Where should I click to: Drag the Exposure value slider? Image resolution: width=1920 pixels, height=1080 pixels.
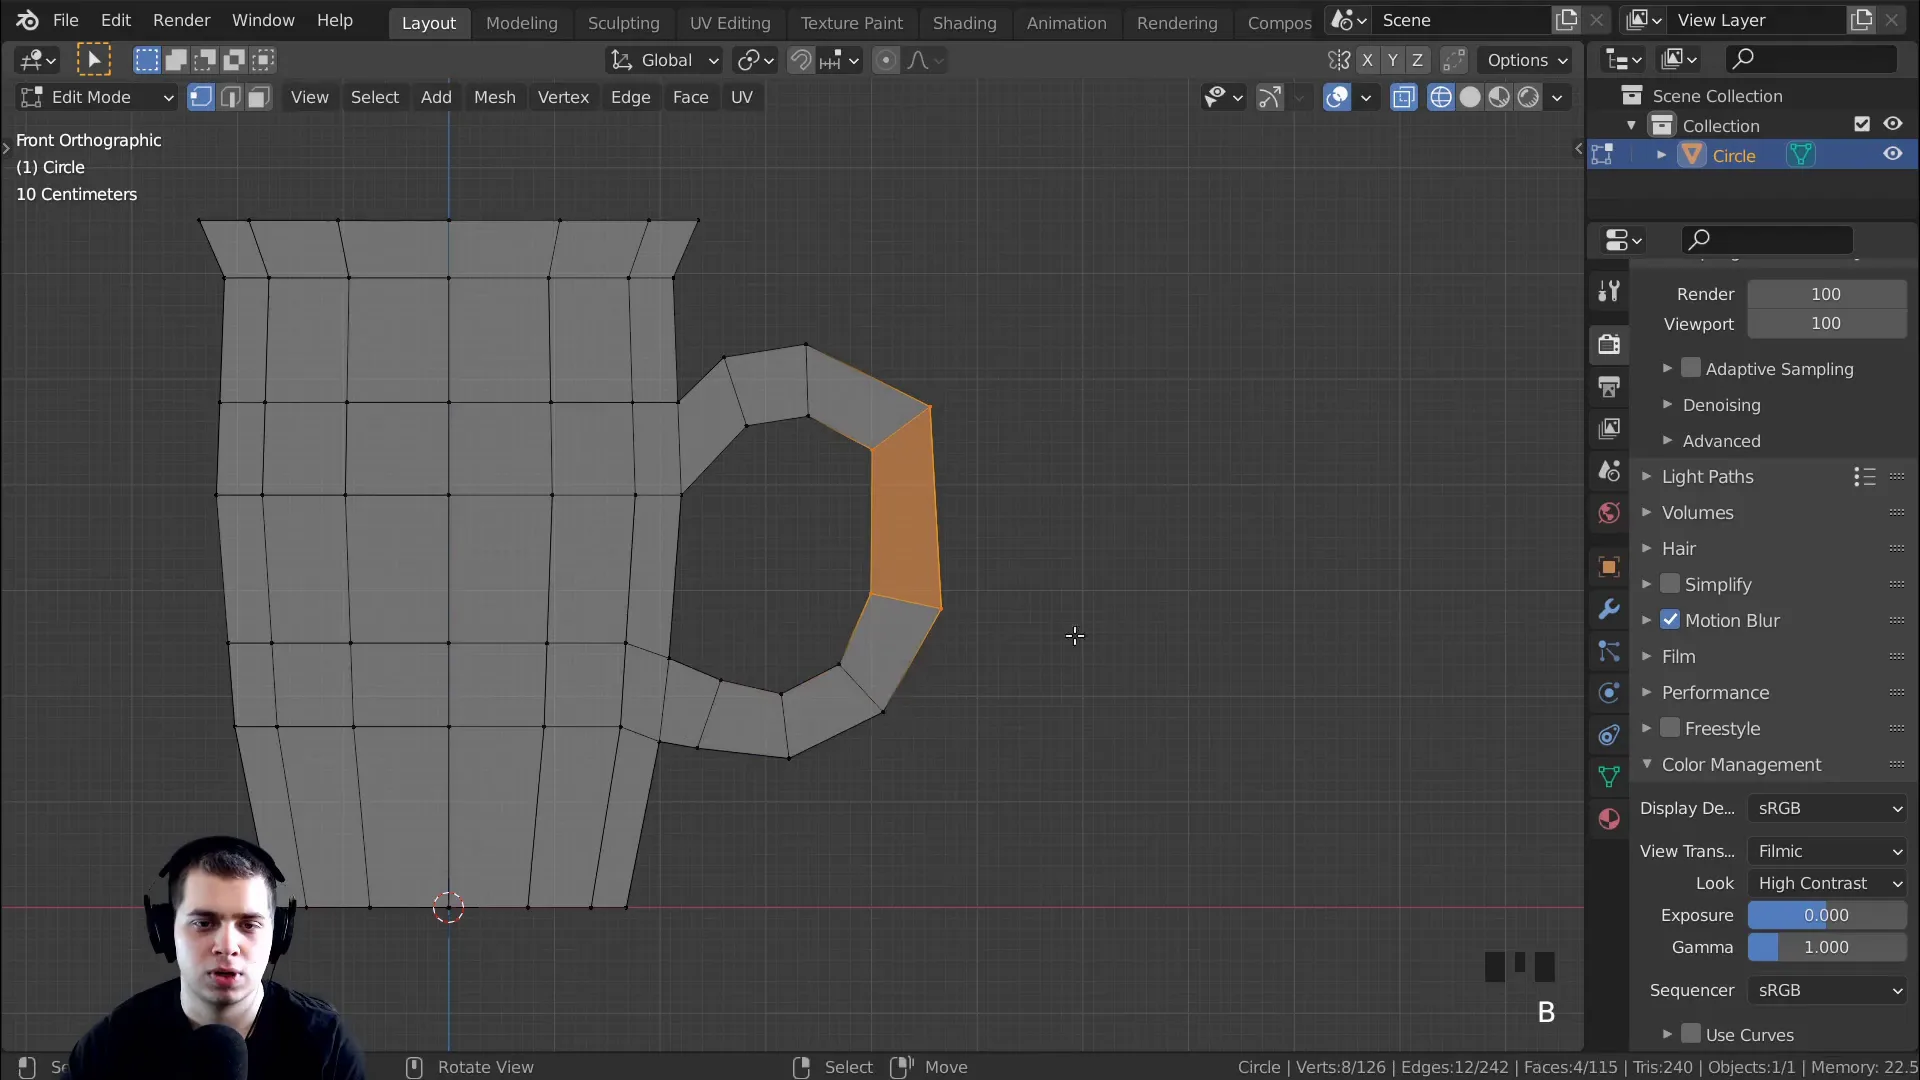1826,915
